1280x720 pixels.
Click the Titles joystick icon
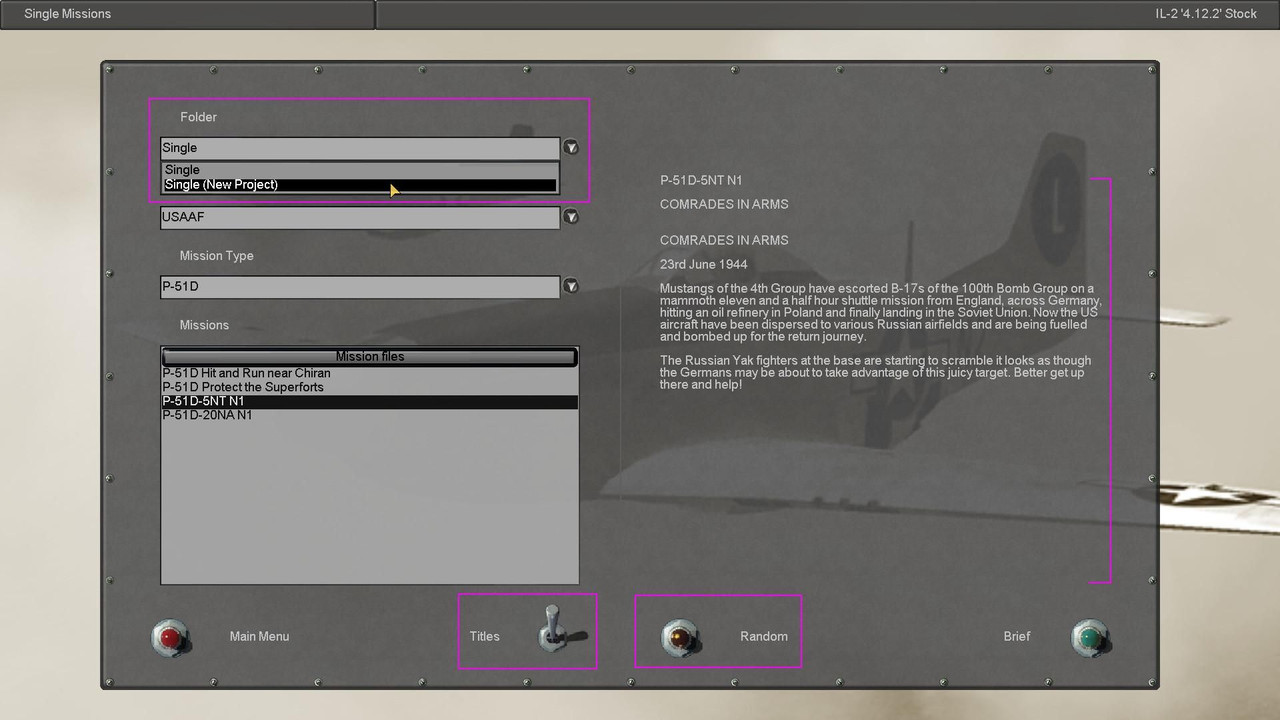point(561,630)
